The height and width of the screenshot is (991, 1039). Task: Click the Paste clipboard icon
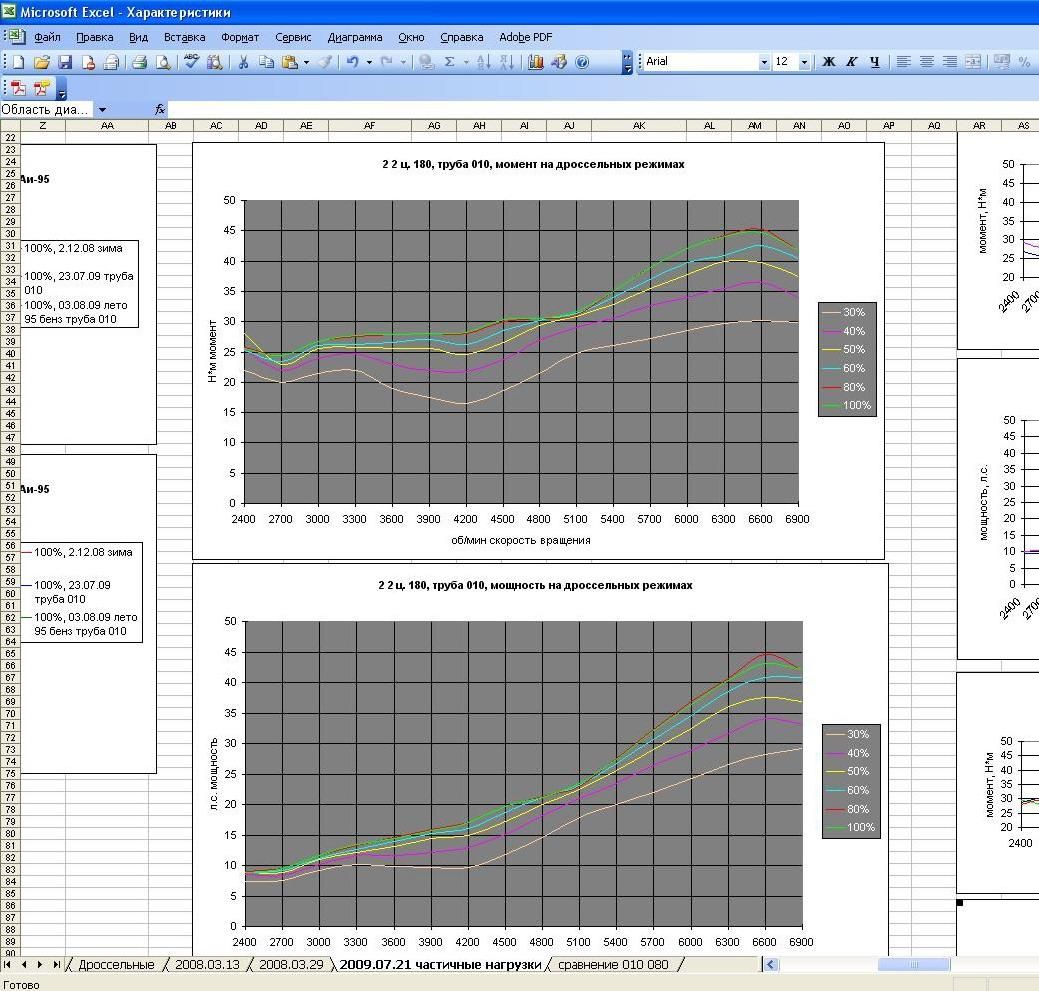pos(290,62)
